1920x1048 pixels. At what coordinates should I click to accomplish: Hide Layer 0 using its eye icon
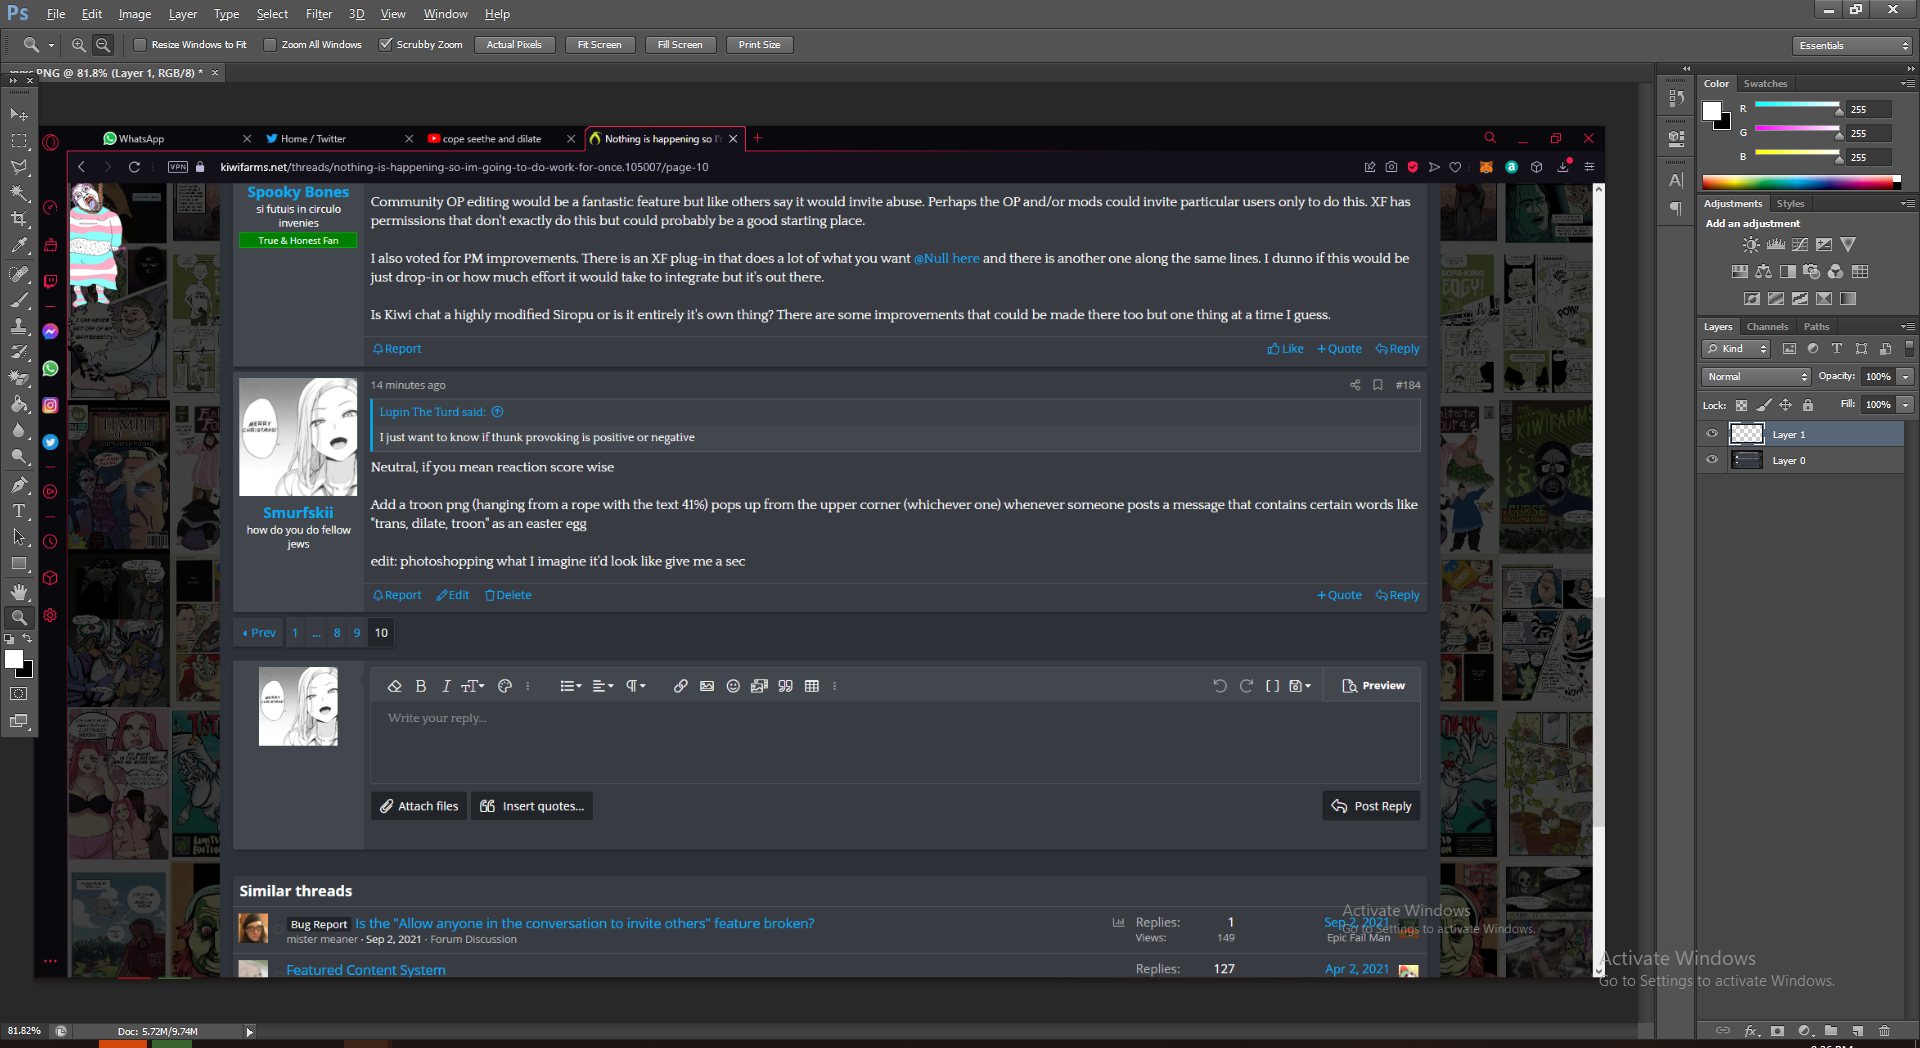[x=1712, y=460]
